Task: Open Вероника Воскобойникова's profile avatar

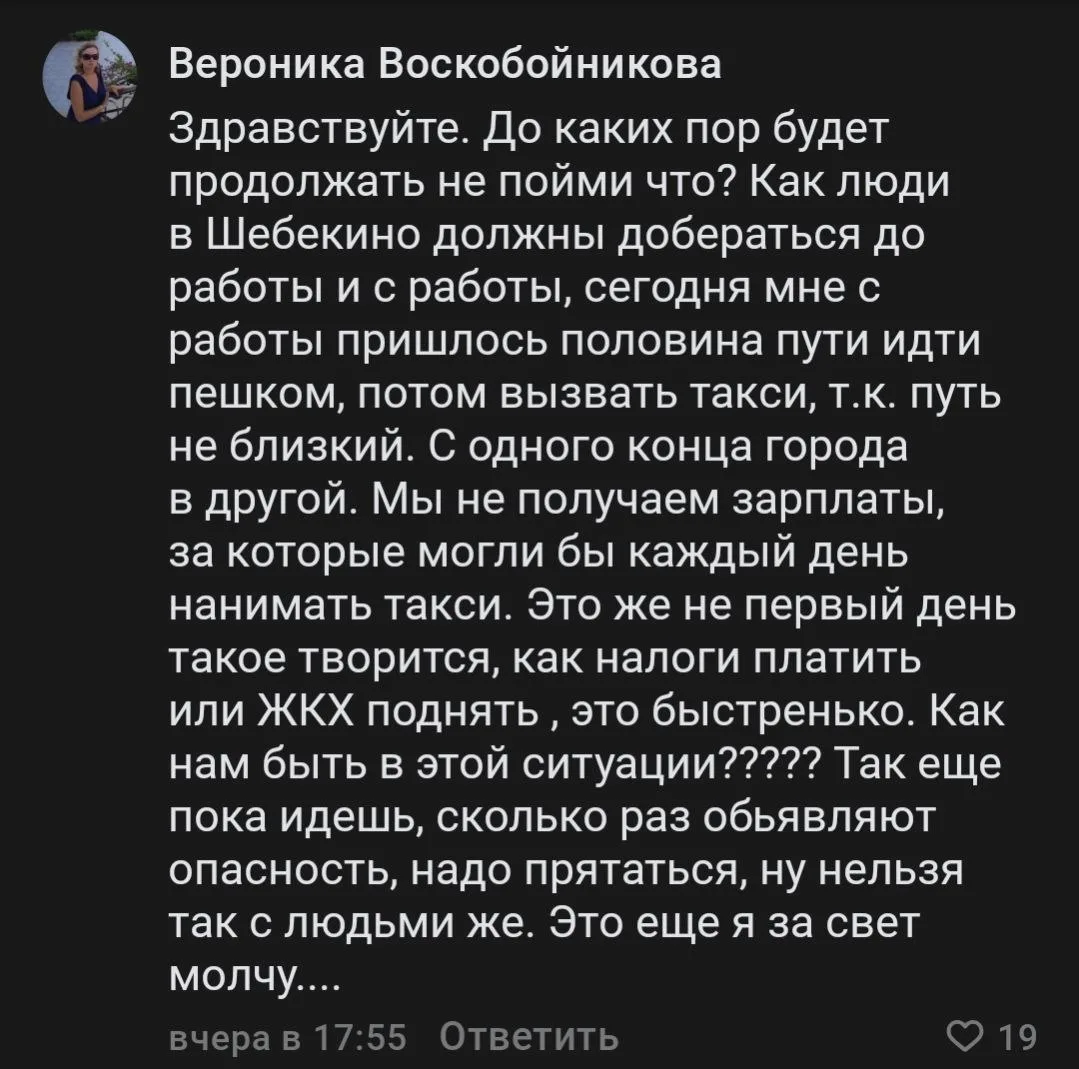Action: click(89, 76)
